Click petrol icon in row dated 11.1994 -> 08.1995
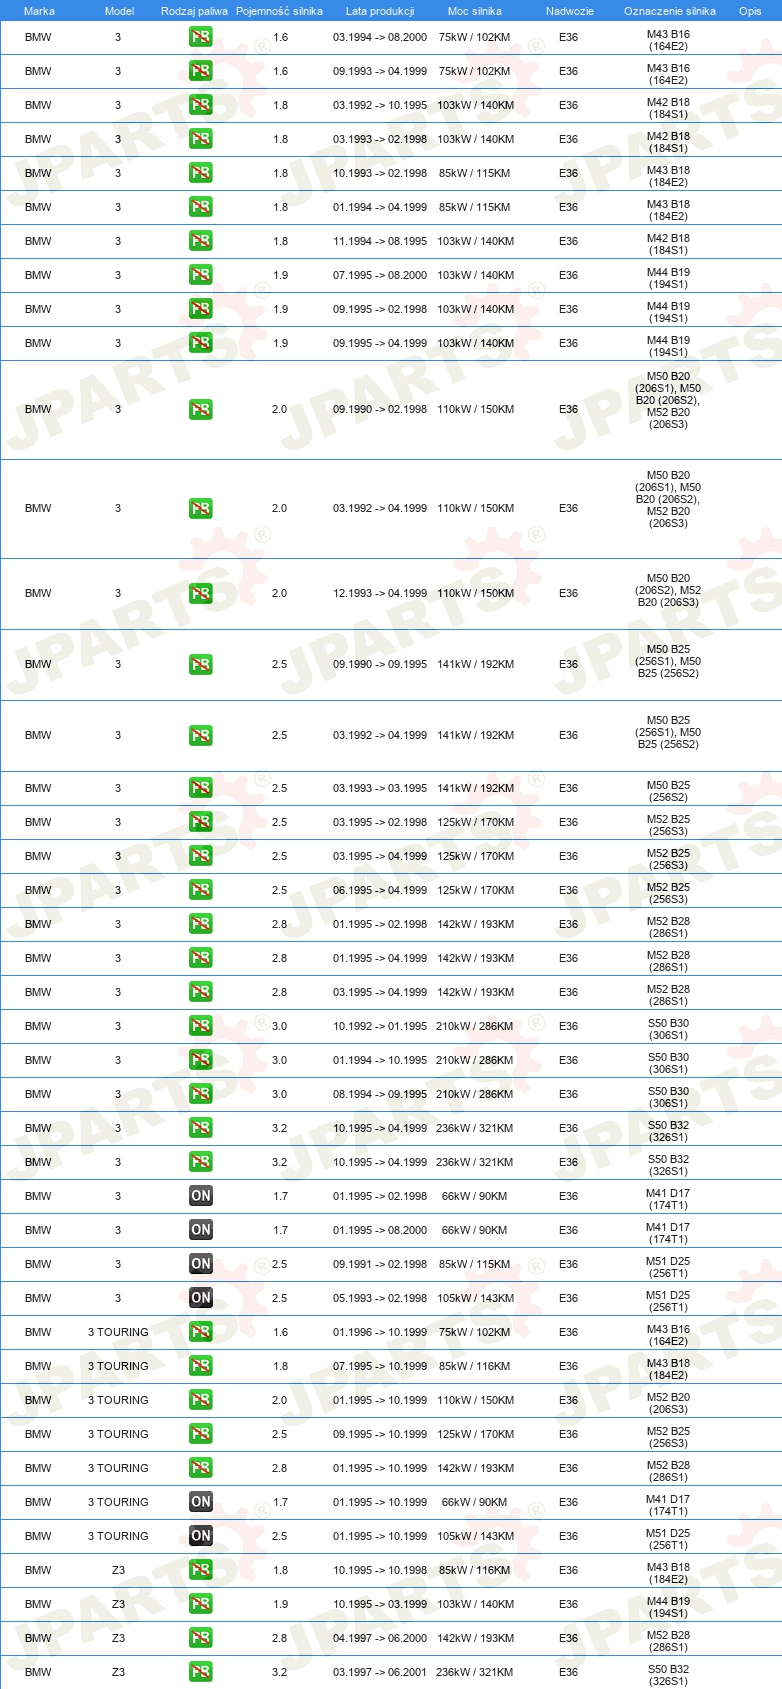This screenshot has width=782, height=1689. point(201,241)
